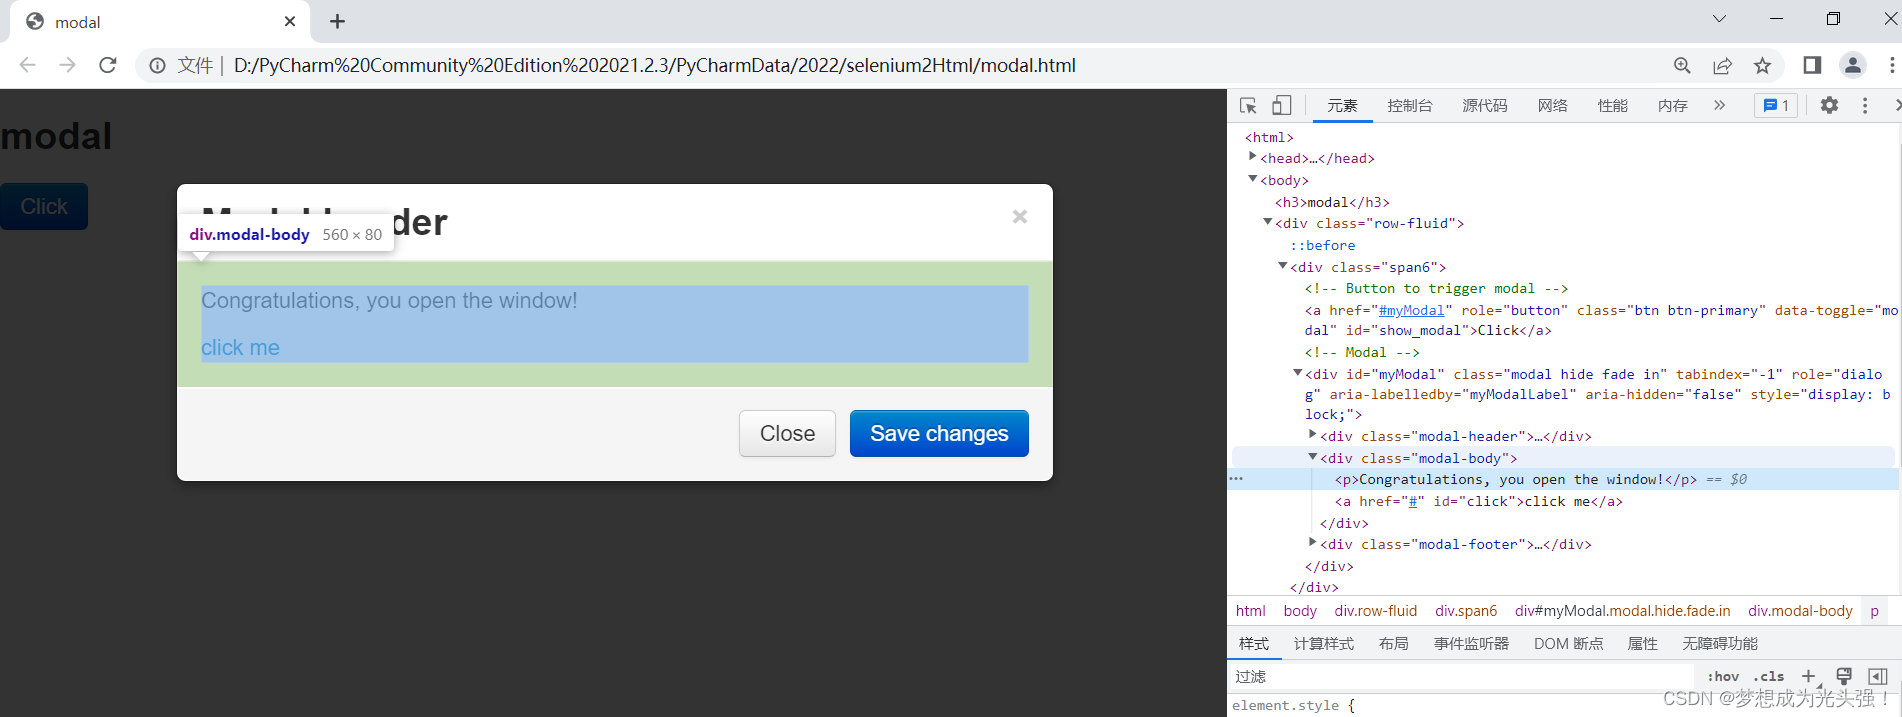Screen dimensions: 1902x717
Task: Click the share page icon
Action: [1722, 65]
